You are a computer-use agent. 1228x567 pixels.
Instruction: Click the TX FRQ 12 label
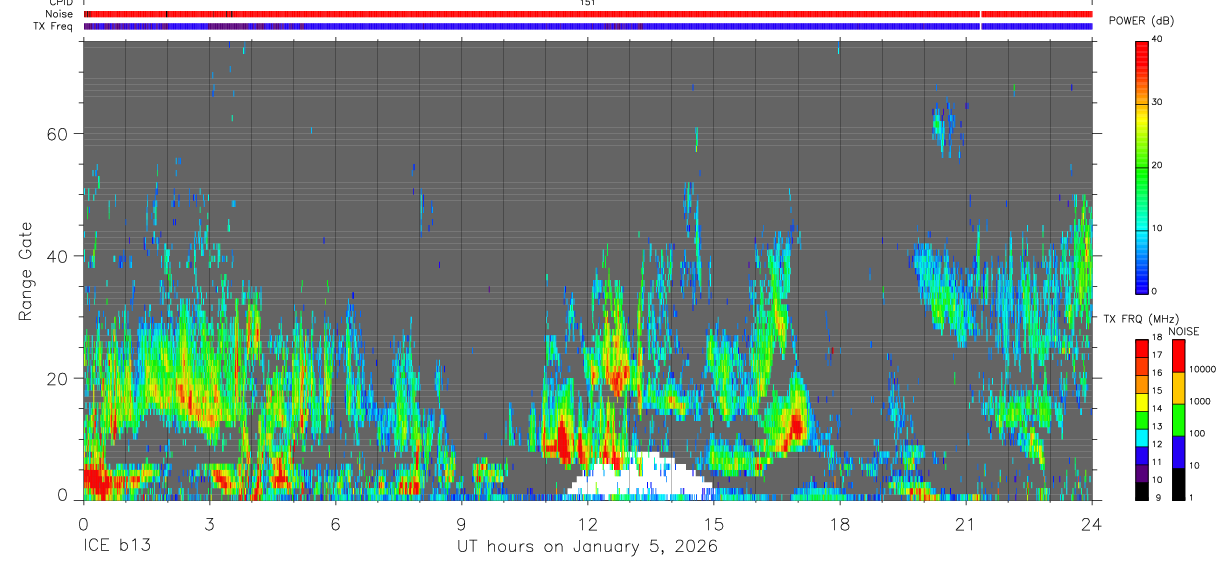coord(1157,446)
